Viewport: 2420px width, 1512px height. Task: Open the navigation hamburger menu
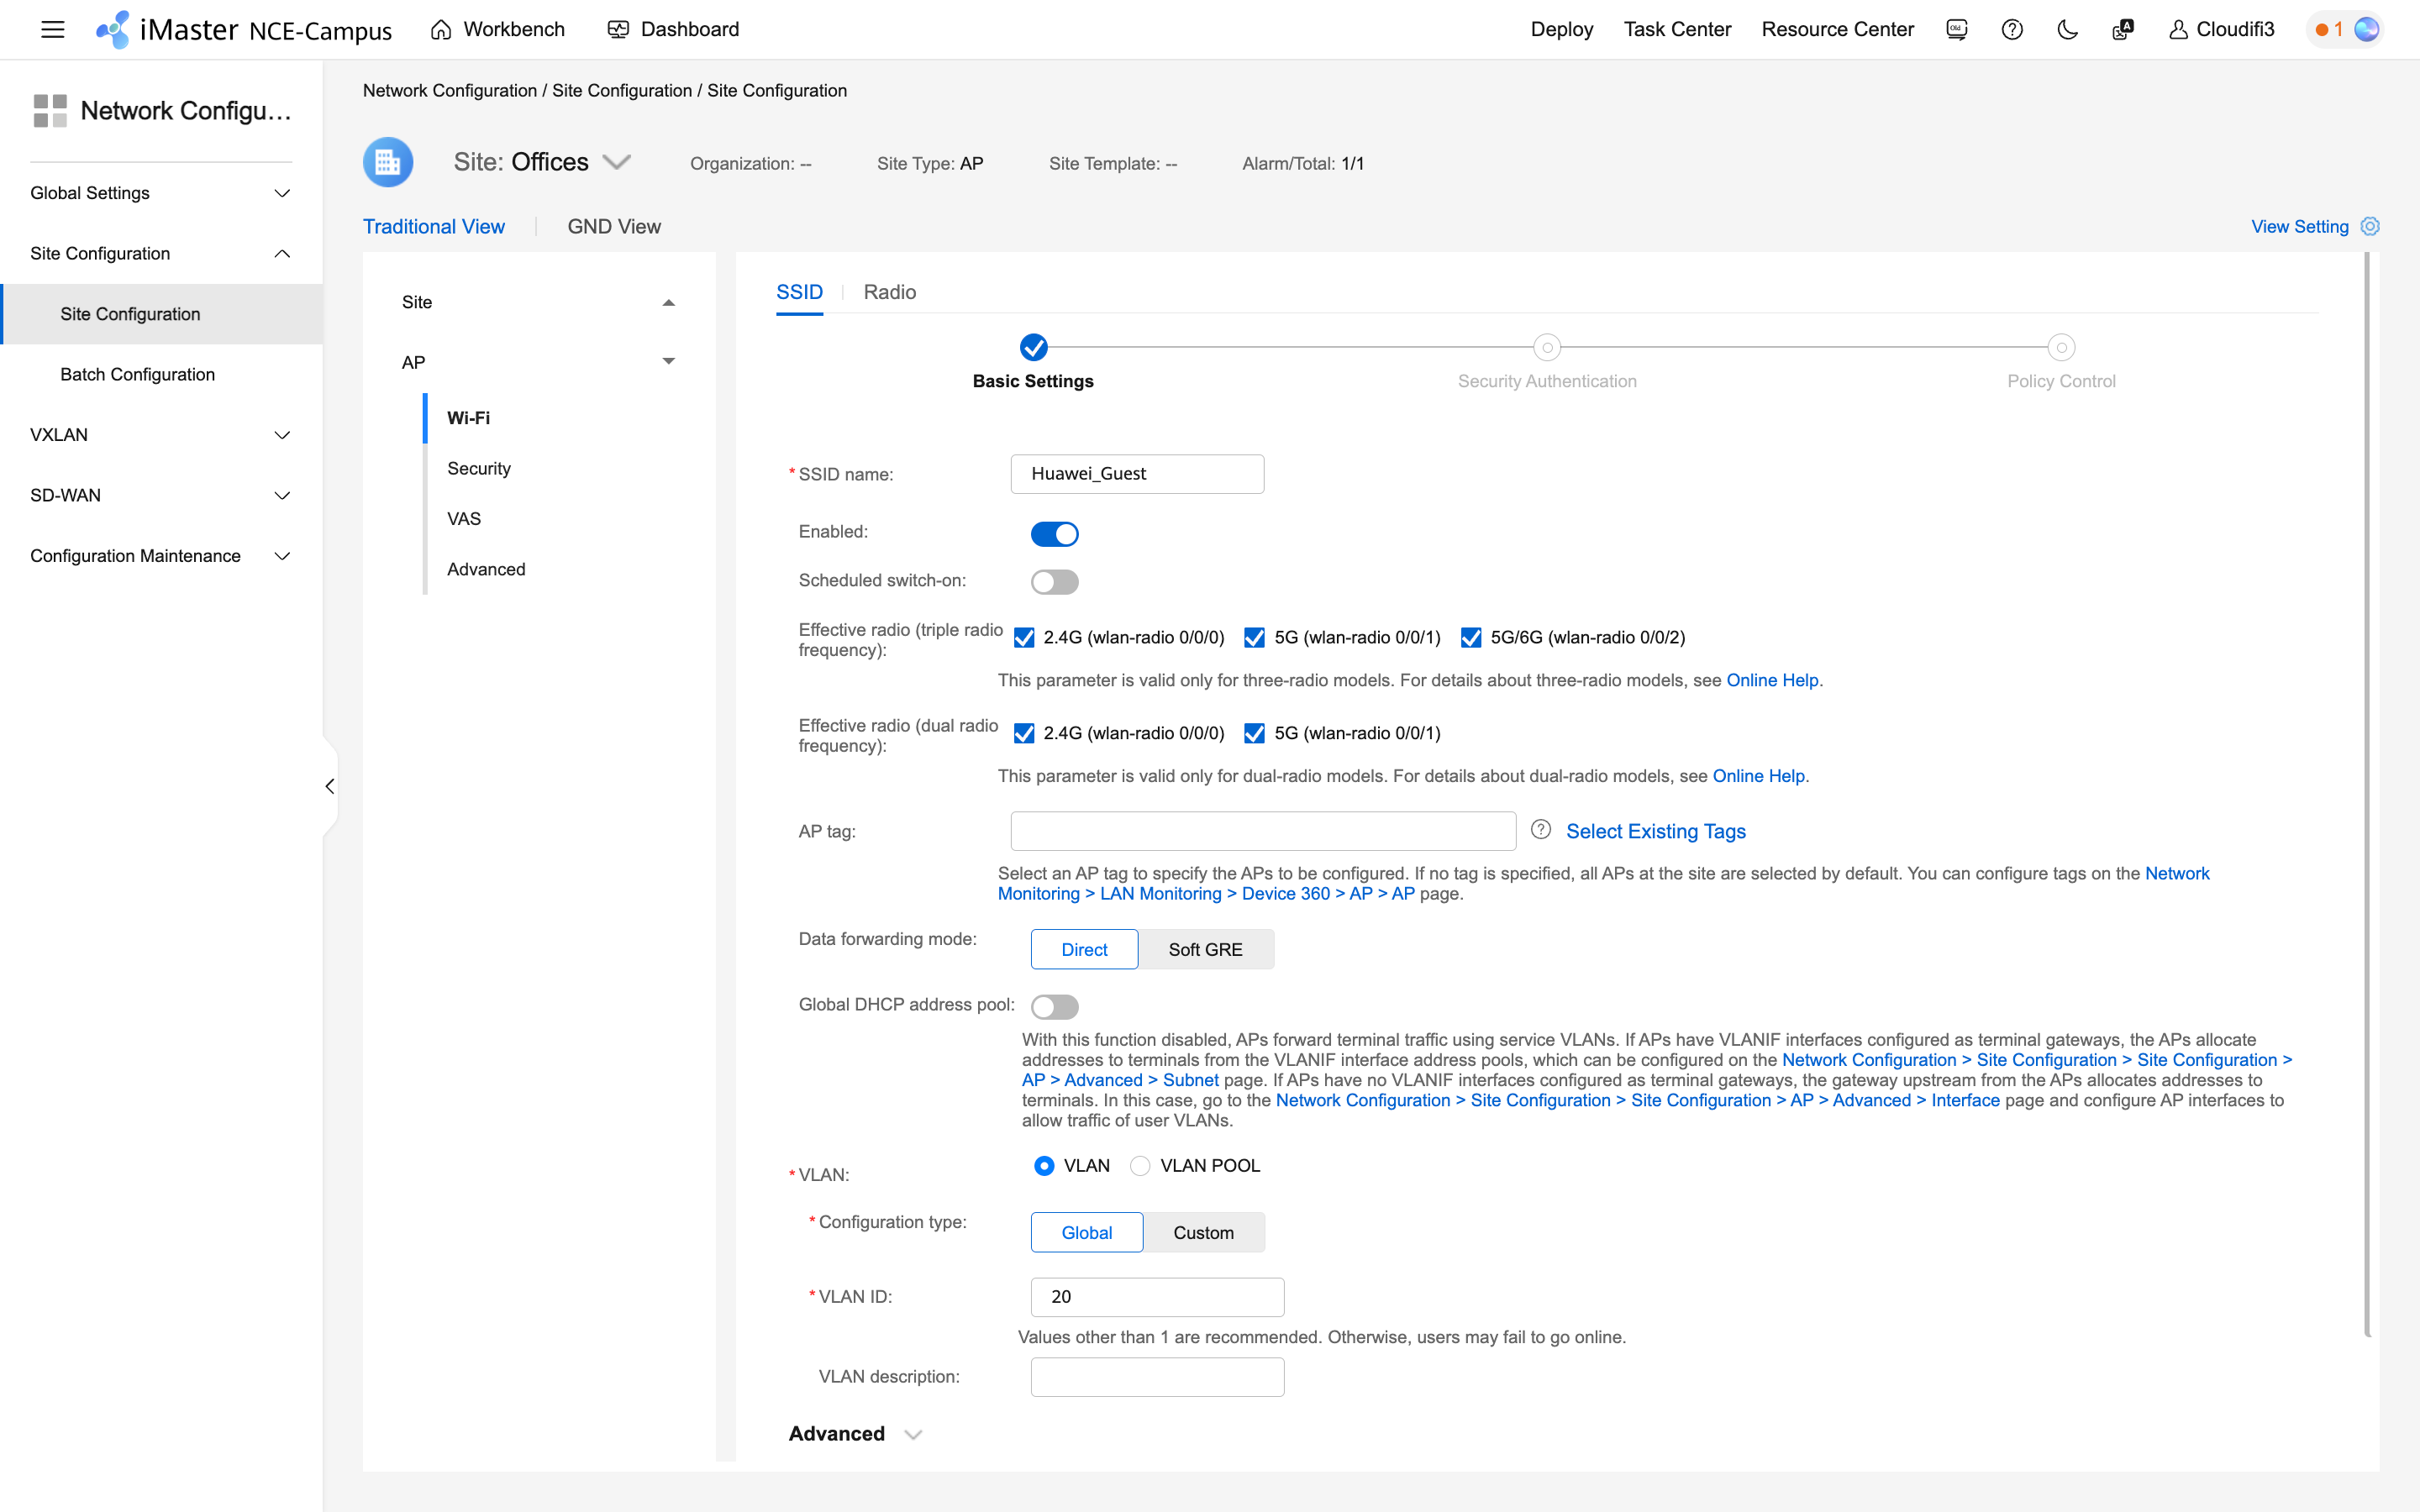52,29
